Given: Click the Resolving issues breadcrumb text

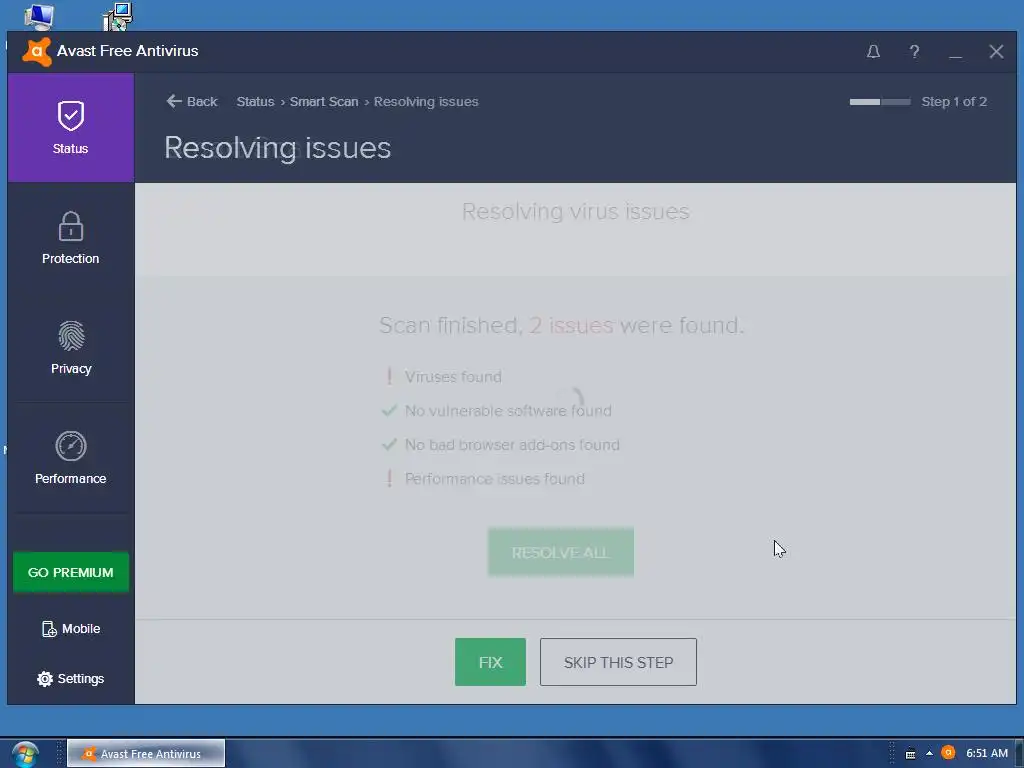Looking at the screenshot, I should tap(426, 101).
